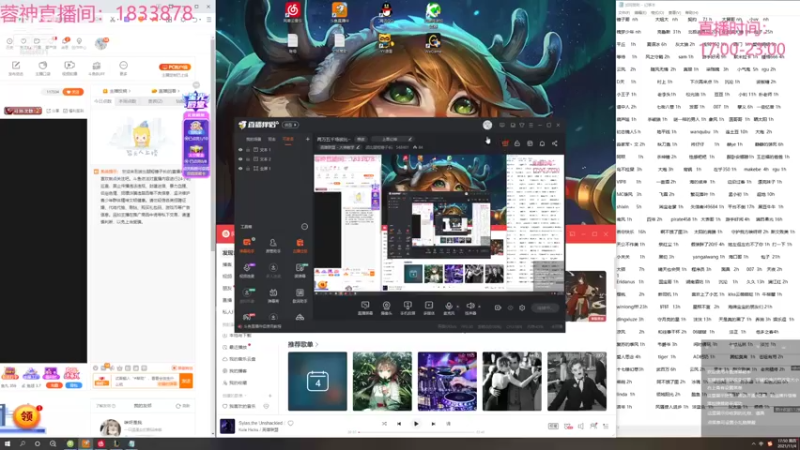
Task: Switch to the second tab above source list
Action: click(x=272, y=139)
